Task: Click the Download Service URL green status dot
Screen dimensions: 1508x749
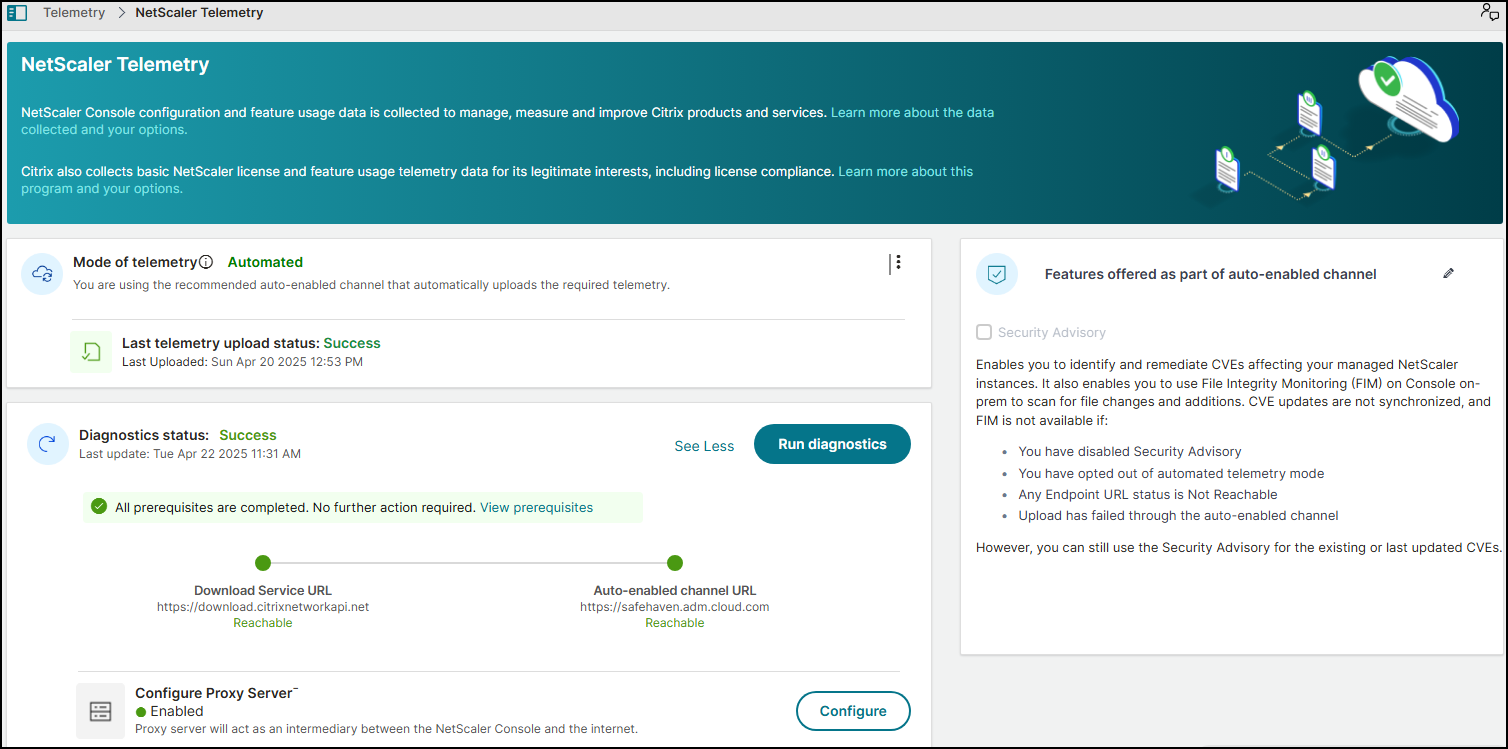Action: tap(263, 563)
